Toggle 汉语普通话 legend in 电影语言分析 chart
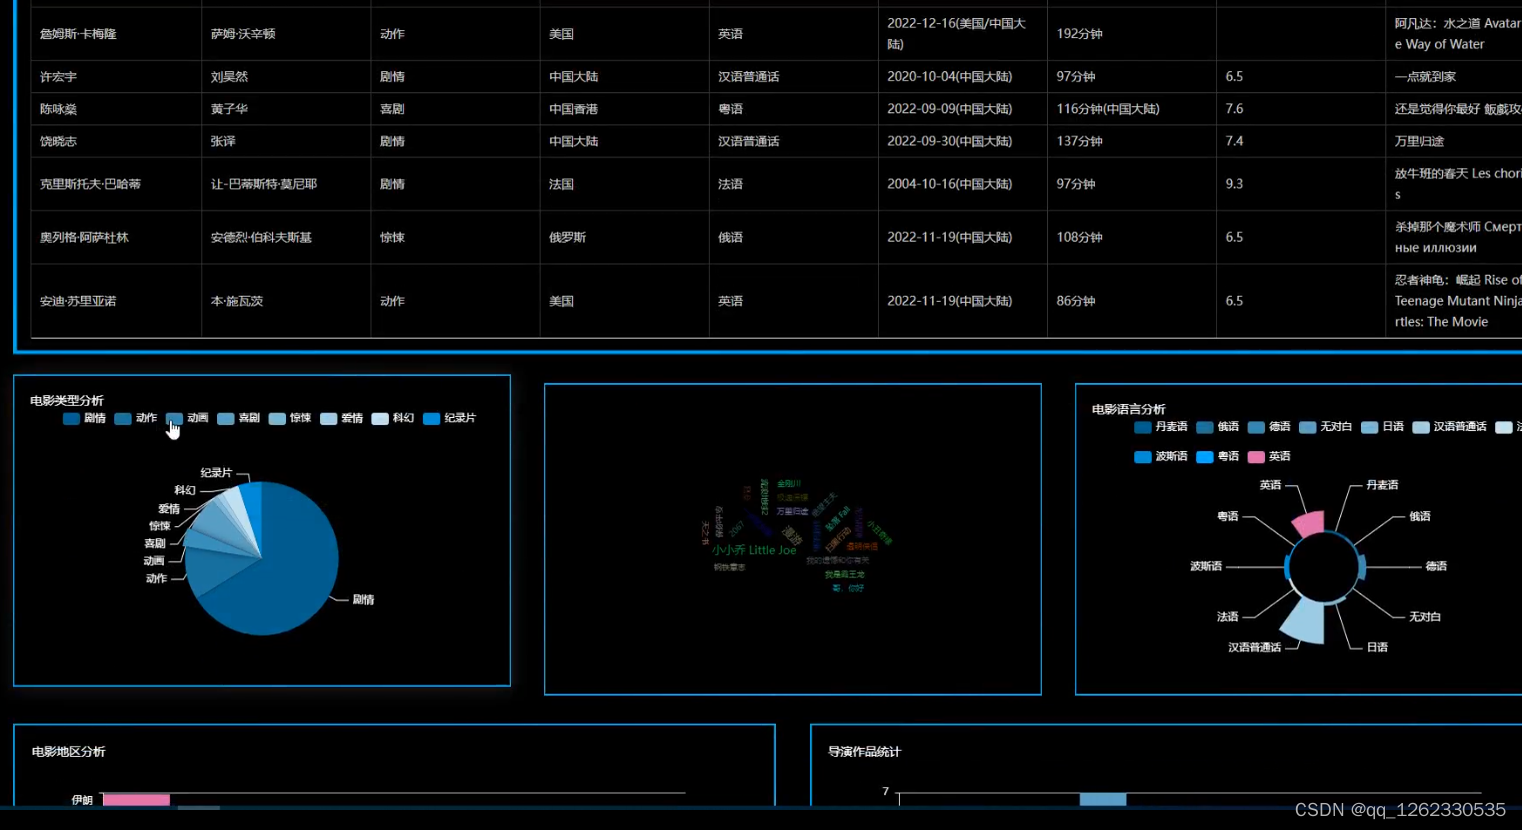Image resolution: width=1522 pixels, height=830 pixels. (x=1450, y=427)
